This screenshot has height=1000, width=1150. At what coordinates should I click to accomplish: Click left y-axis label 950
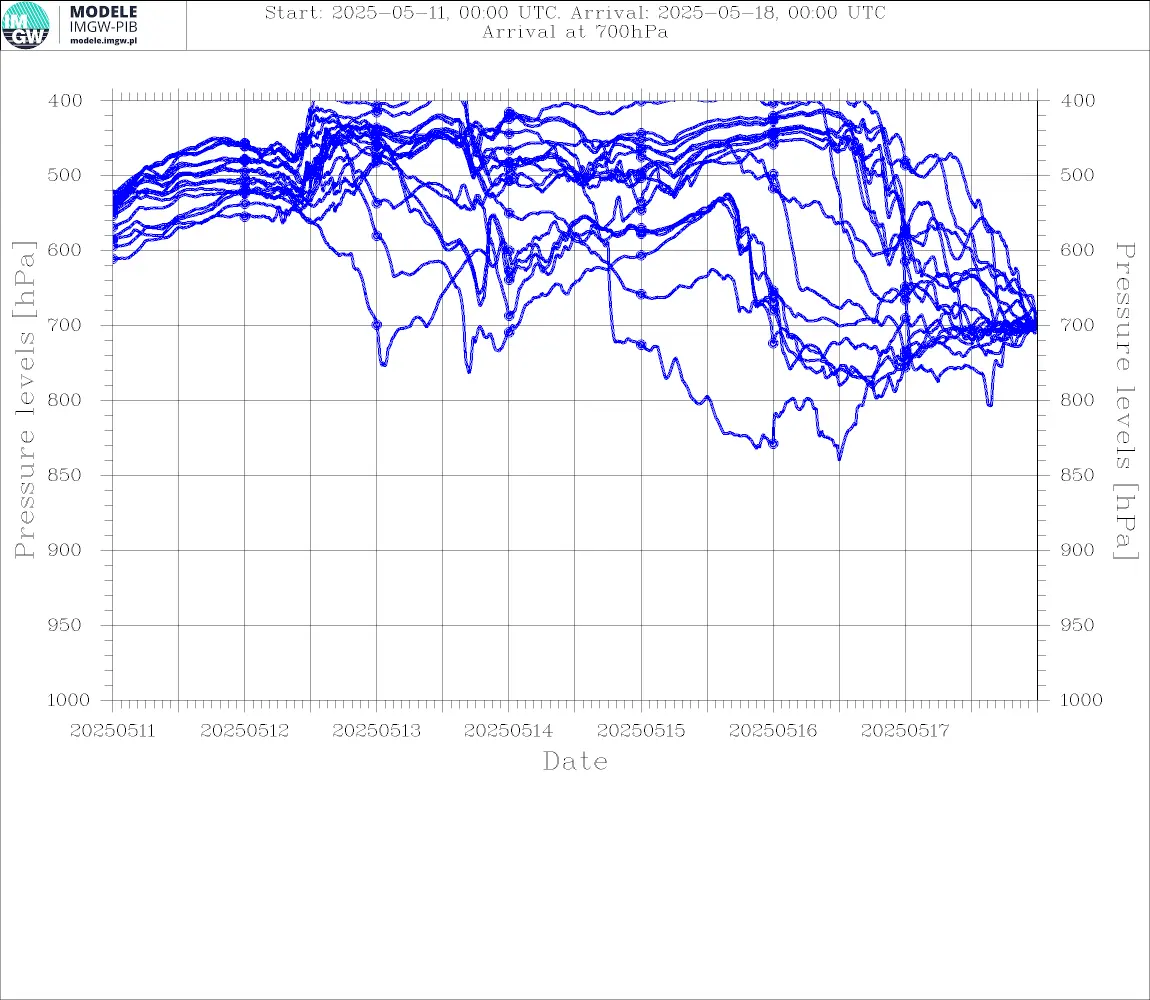[65, 625]
